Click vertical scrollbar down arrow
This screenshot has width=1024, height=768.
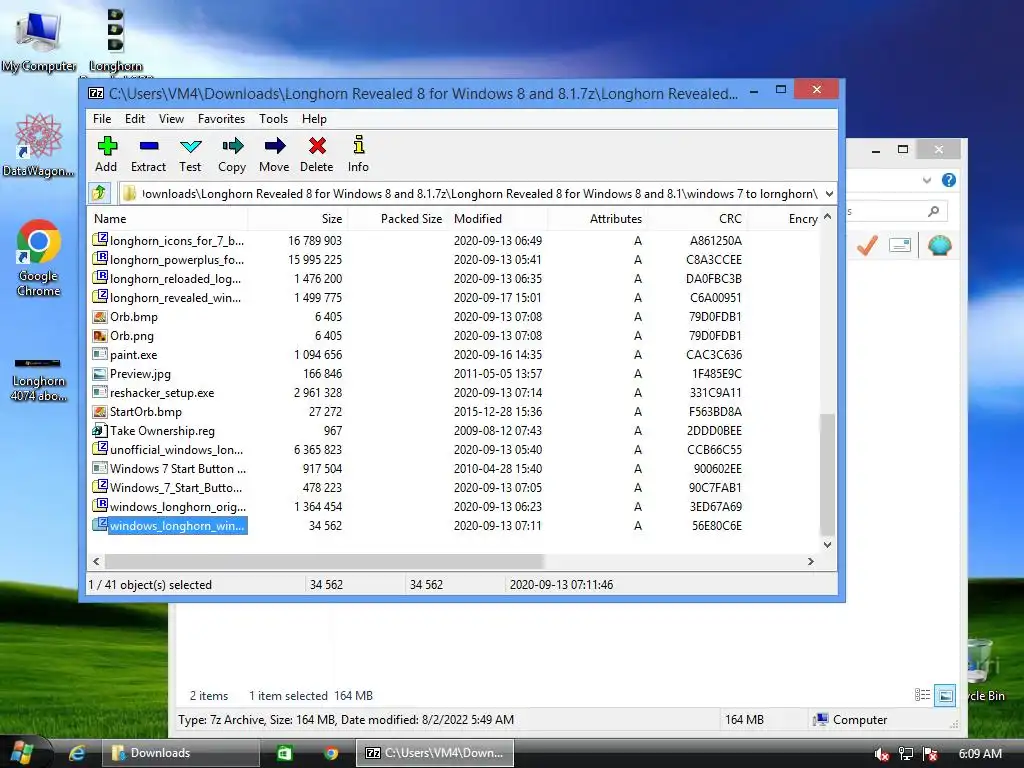(x=827, y=545)
